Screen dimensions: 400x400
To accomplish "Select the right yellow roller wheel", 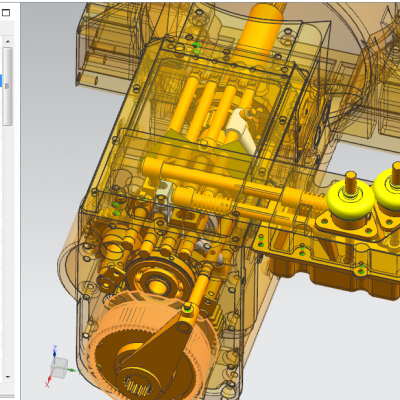I will pos(387,189).
